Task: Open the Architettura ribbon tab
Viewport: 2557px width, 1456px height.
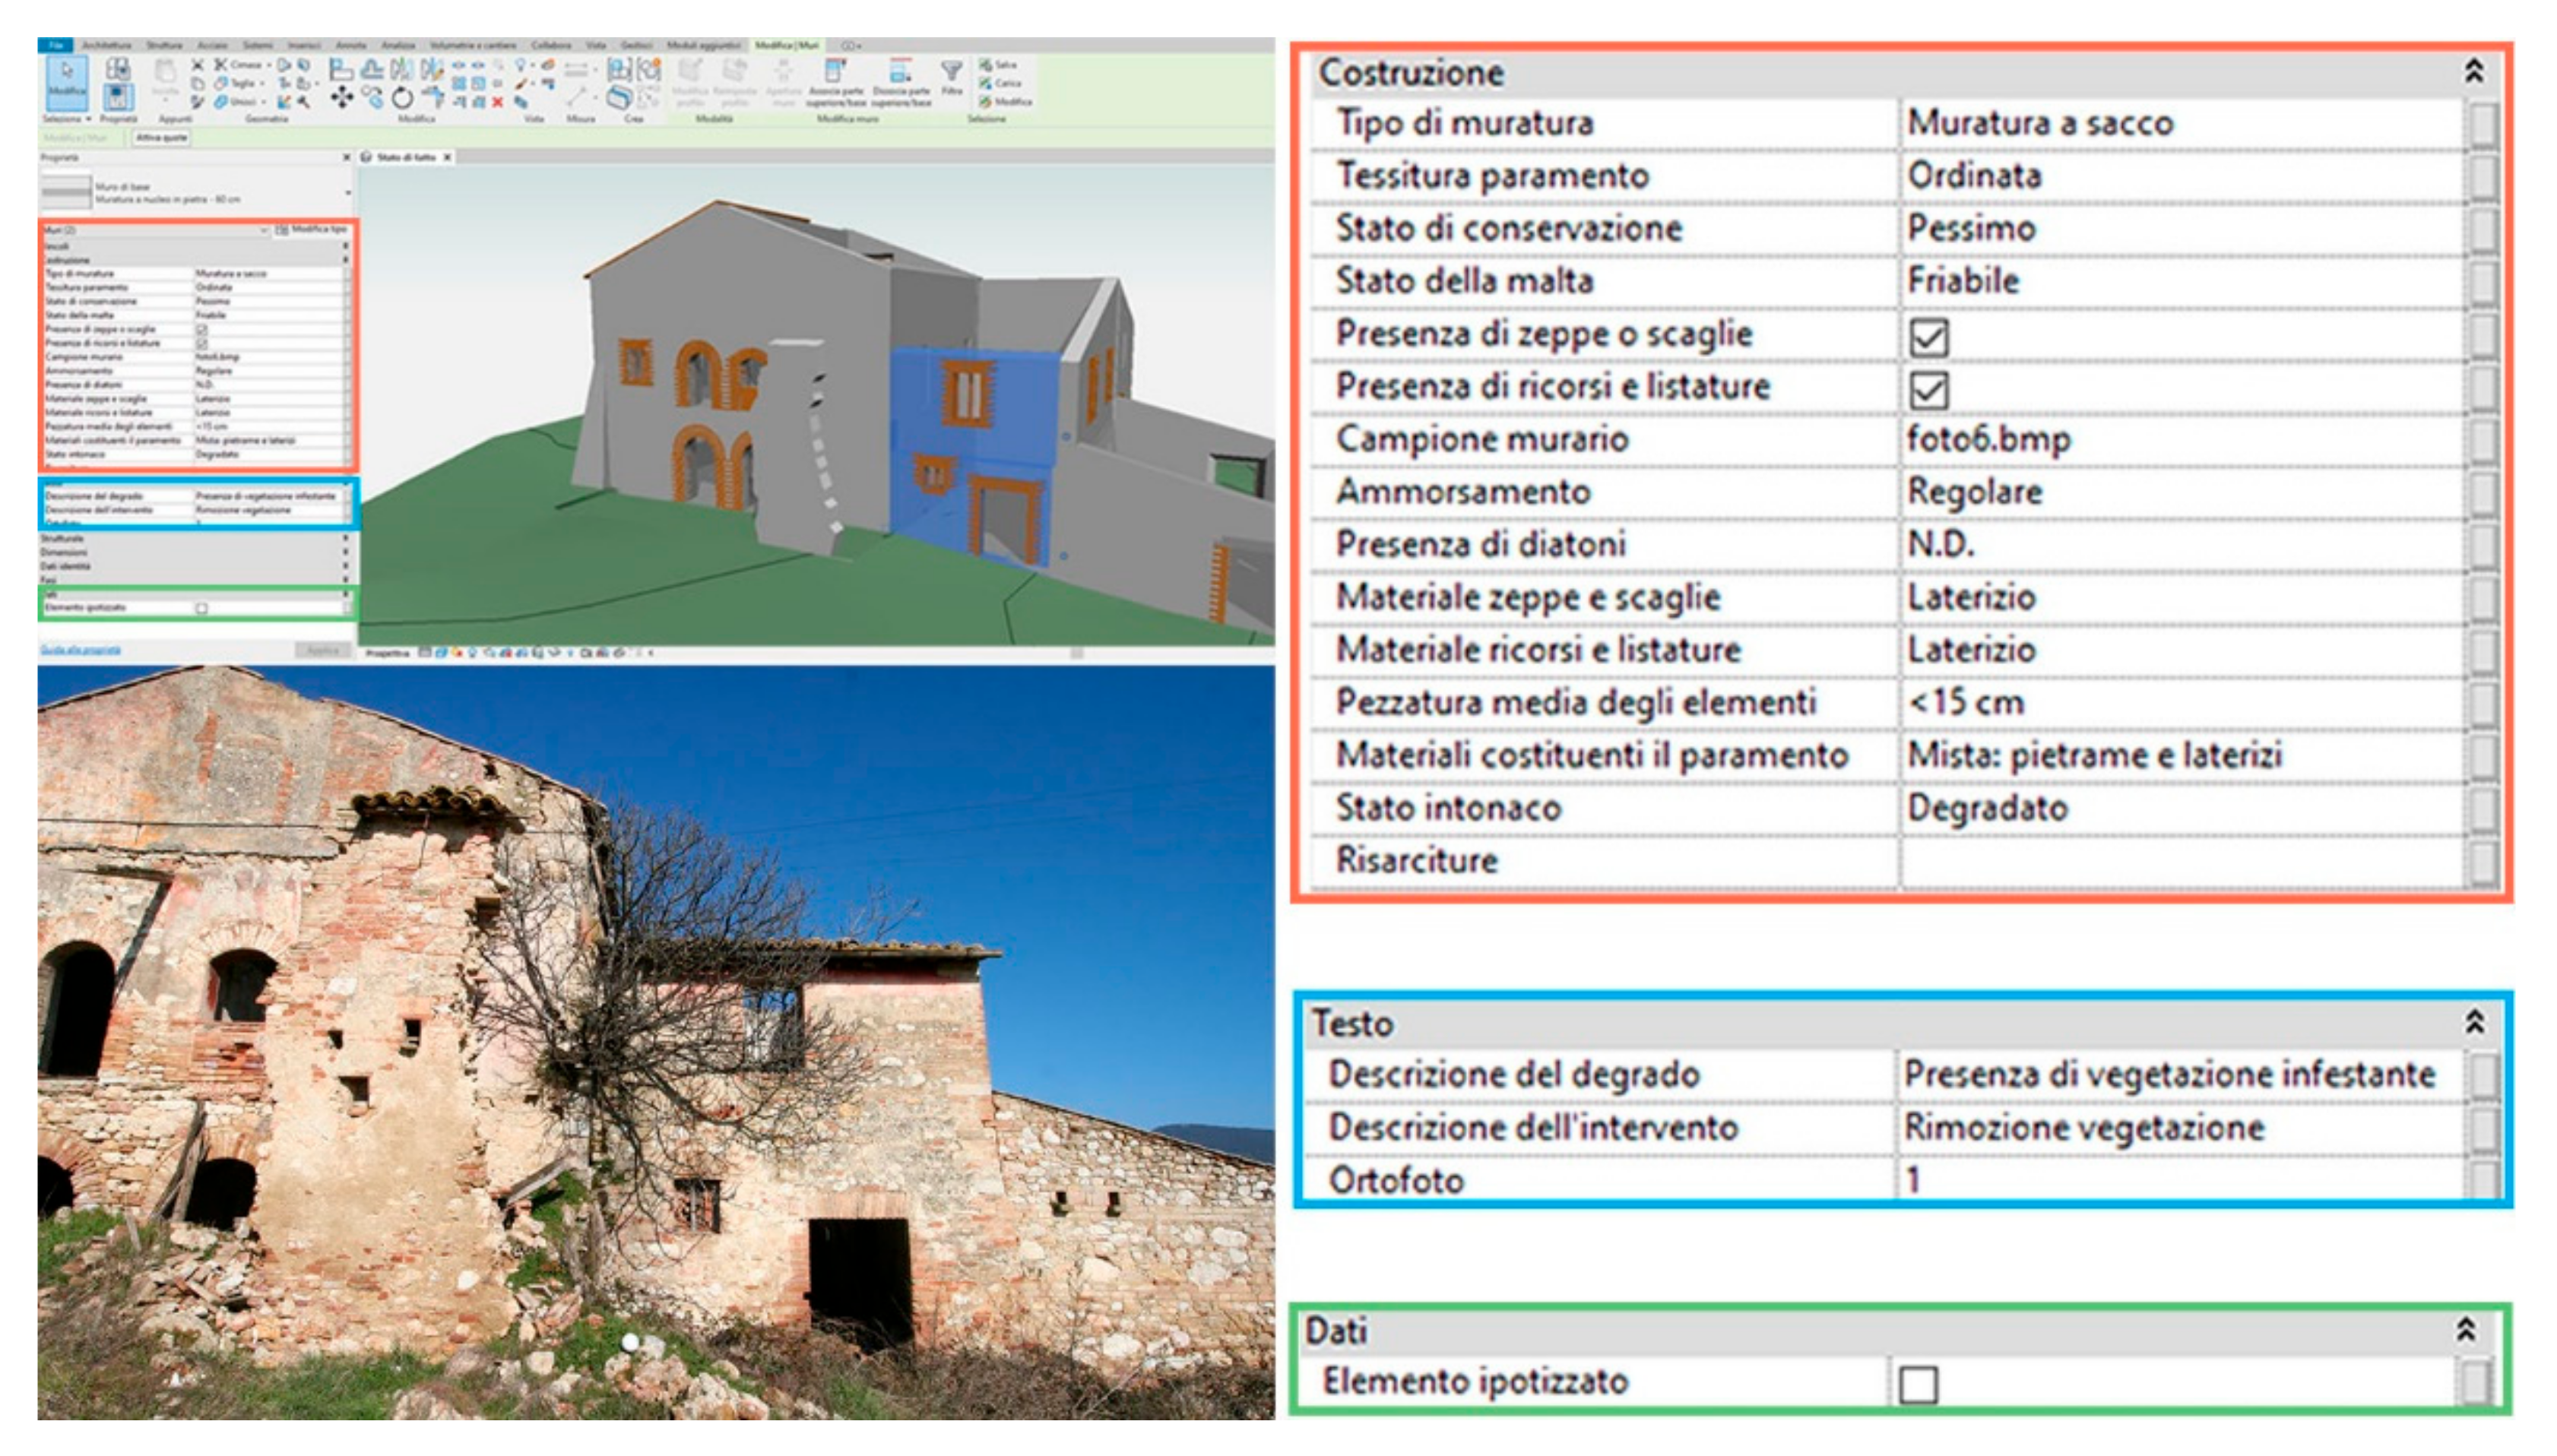Action: tap(107, 45)
